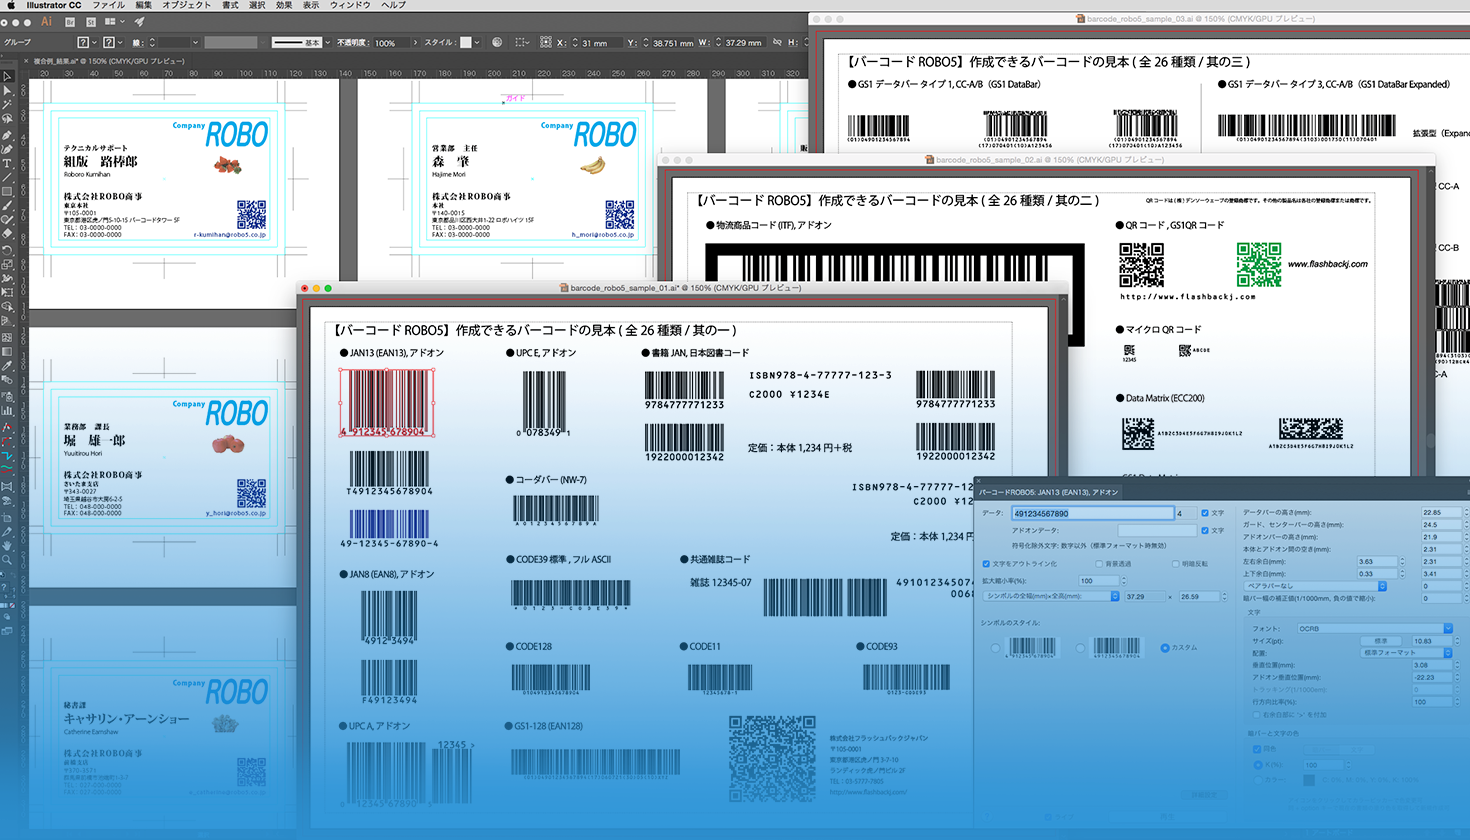Screen dimensions: 1470x840
Task: Click the Ai application icon
Action: click(x=46, y=21)
